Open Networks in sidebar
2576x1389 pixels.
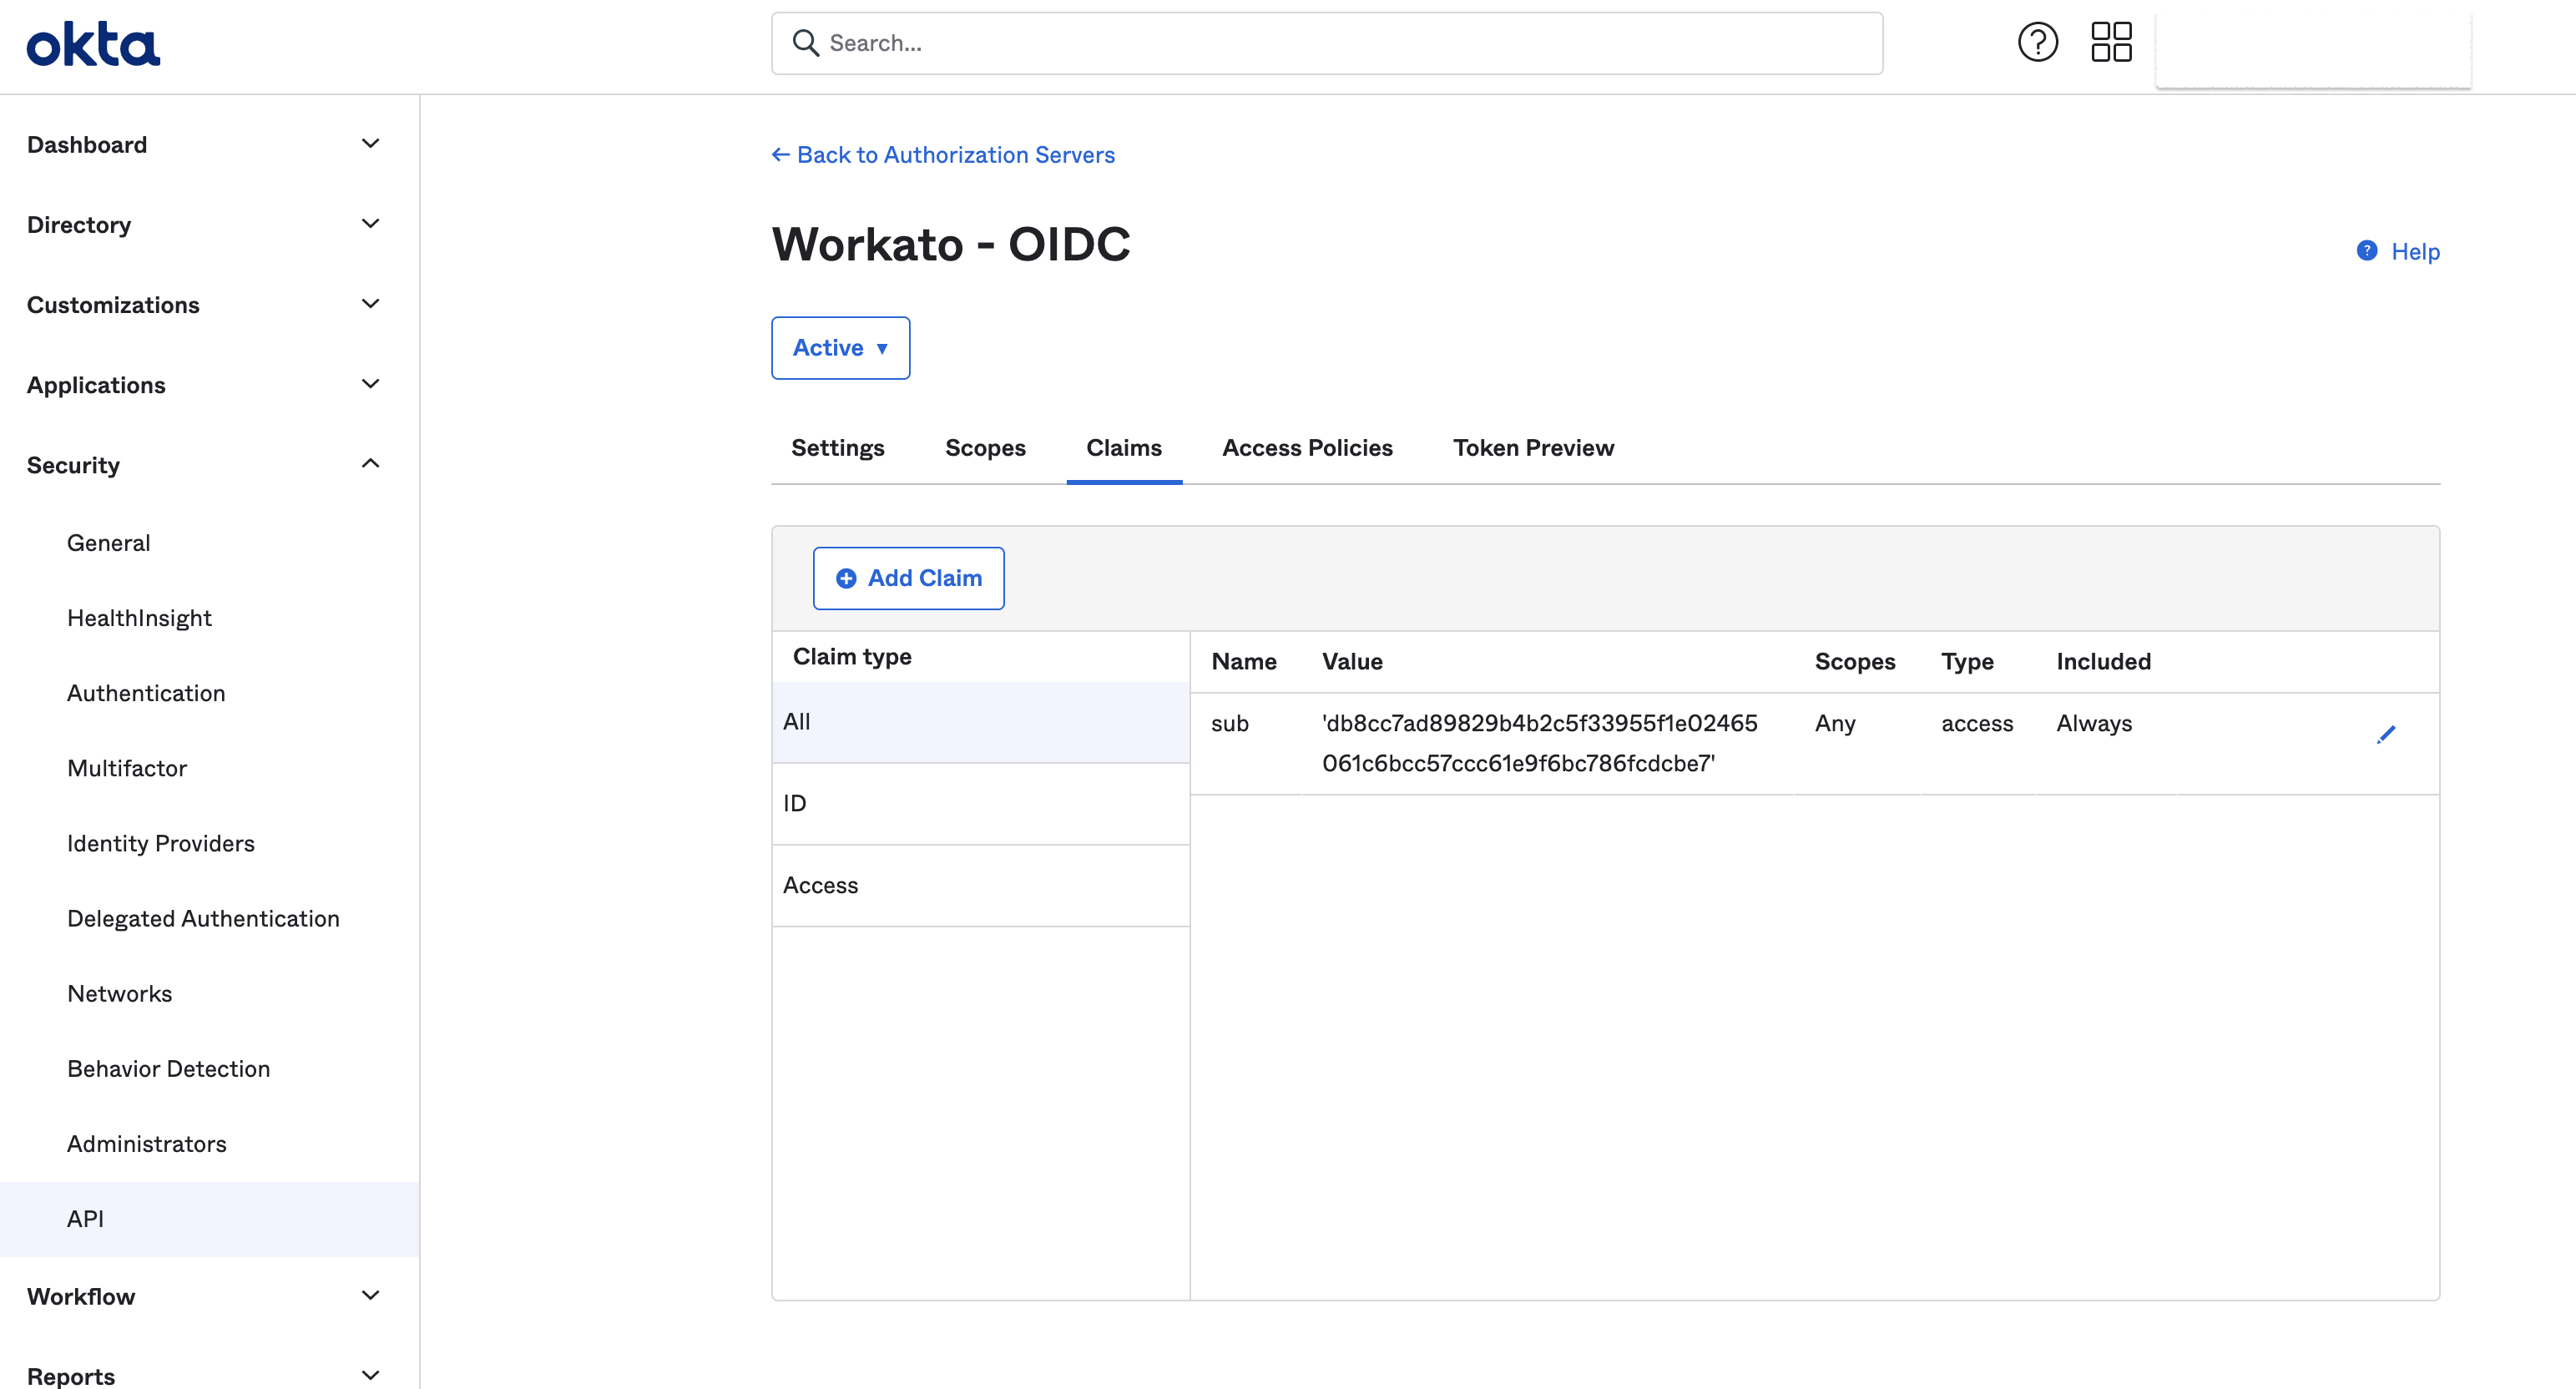[119, 993]
